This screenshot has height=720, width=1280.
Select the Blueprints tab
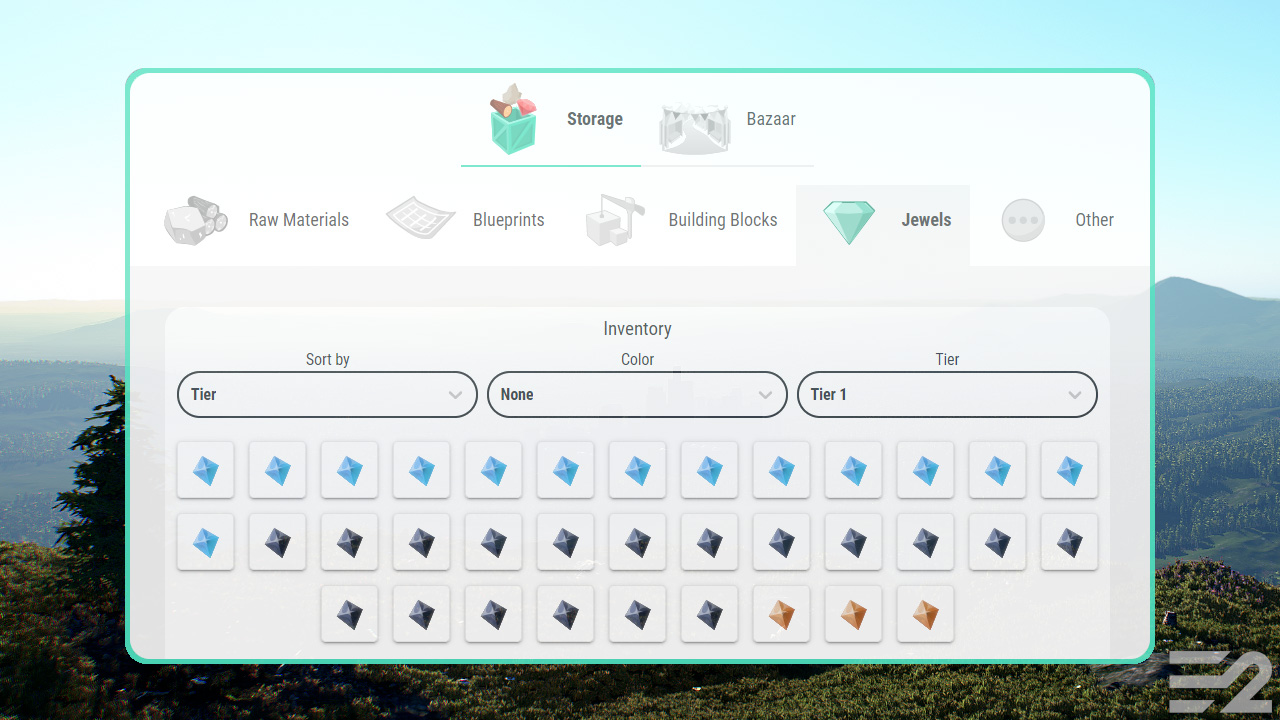pyautogui.click(x=466, y=220)
